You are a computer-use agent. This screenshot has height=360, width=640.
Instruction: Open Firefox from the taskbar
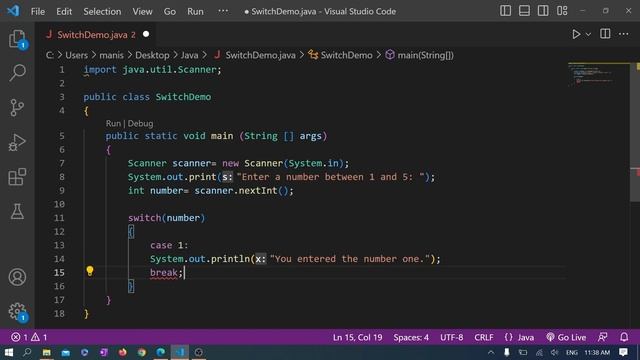point(122,352)
